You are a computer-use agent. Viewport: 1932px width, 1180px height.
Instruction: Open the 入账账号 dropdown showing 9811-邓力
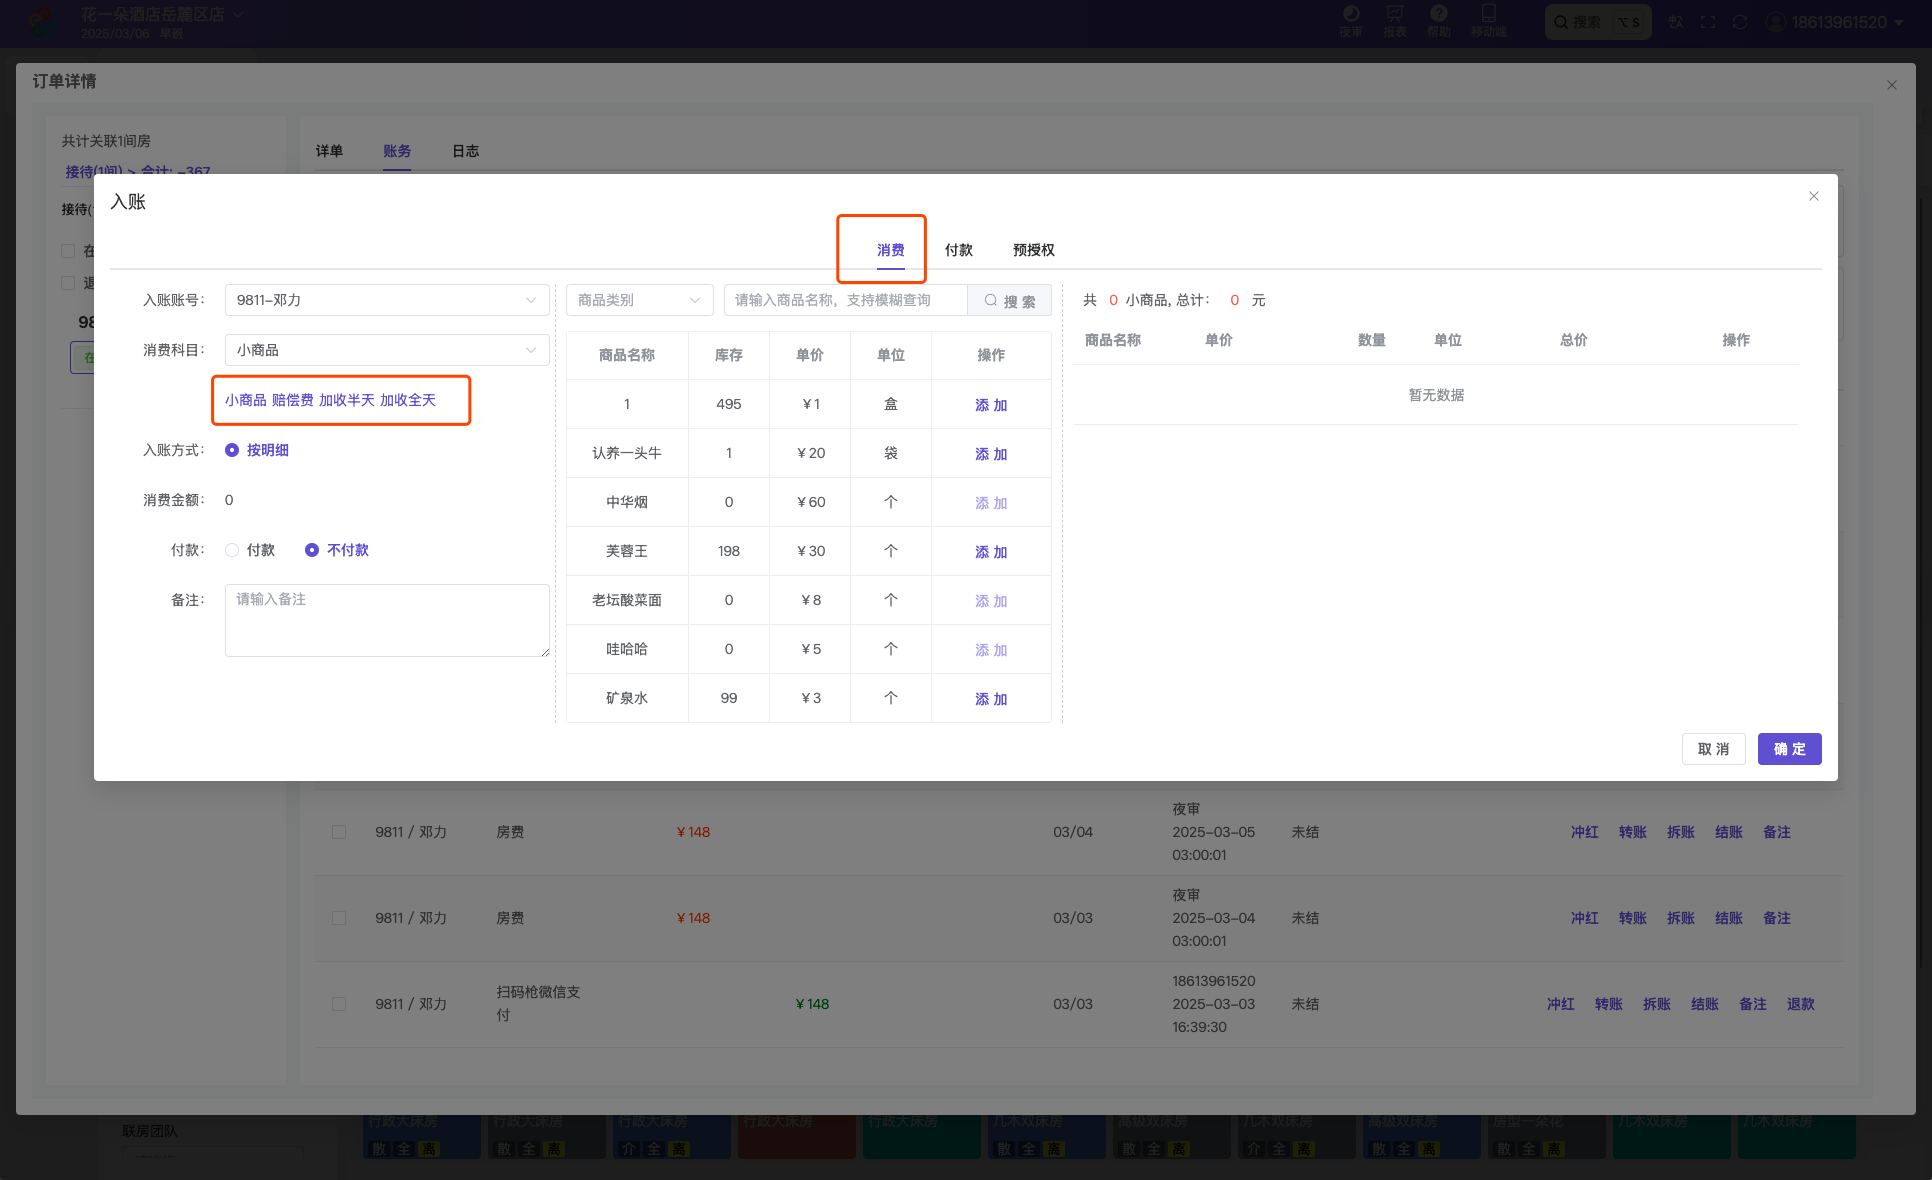pyautogui.click(x=387, y=300)
